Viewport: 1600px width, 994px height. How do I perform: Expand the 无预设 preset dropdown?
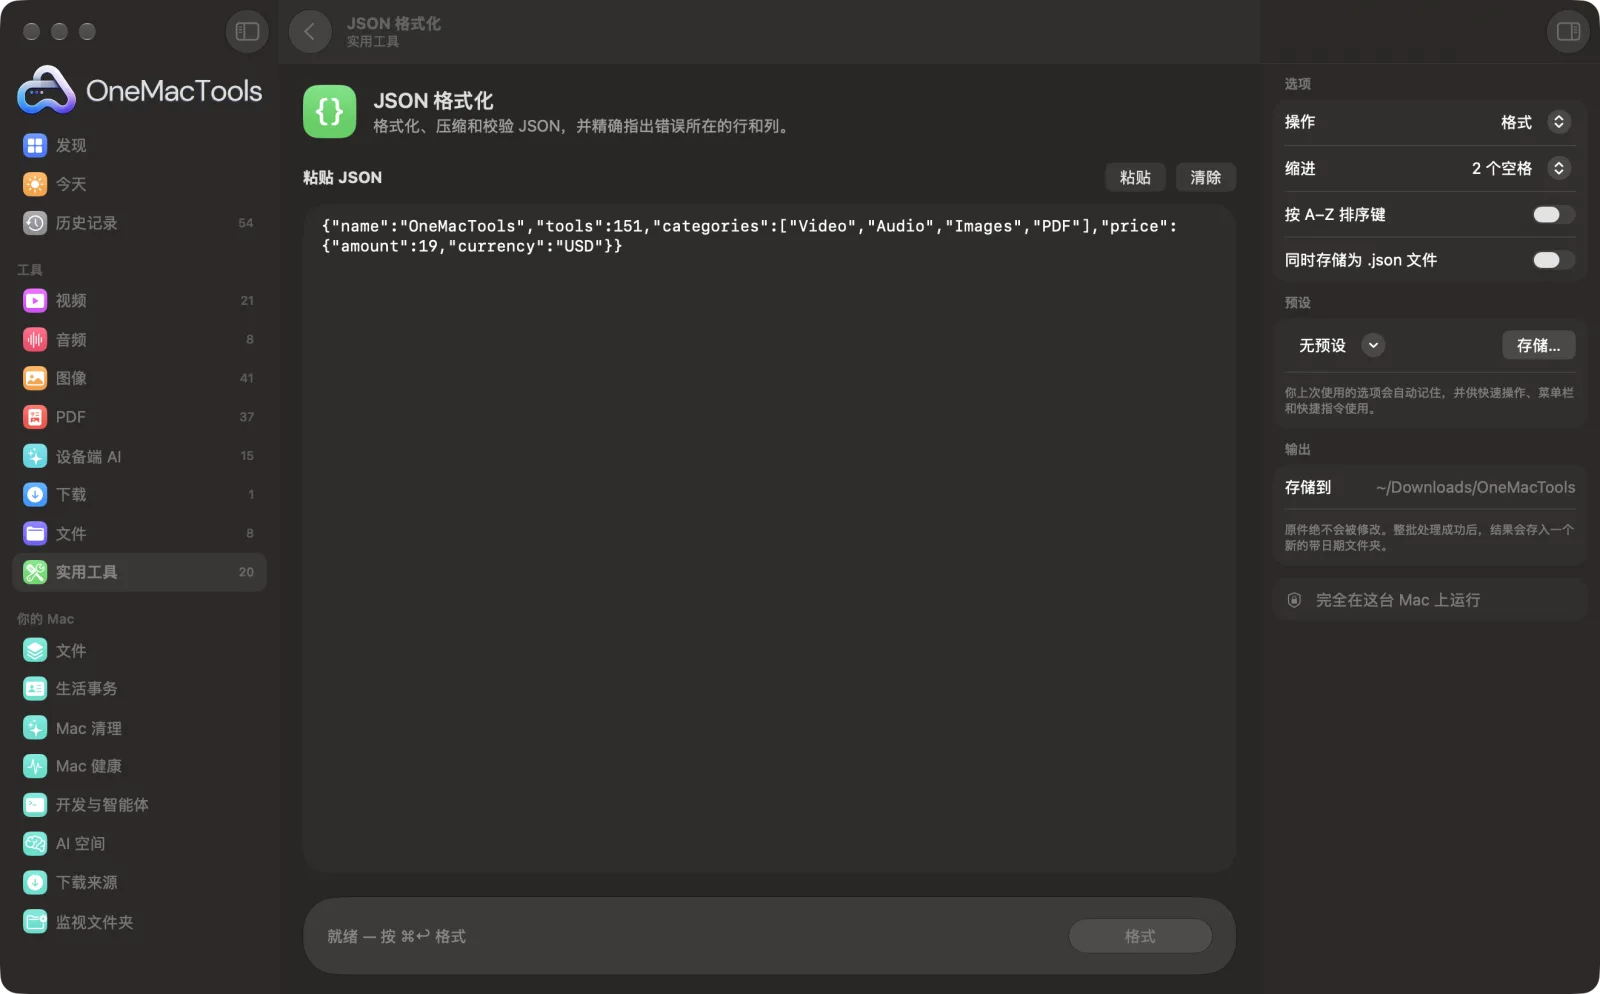pos(1340,345)
